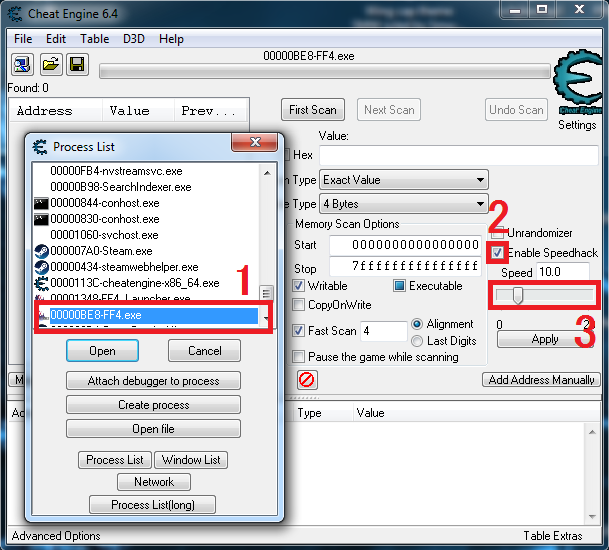Click the Undo Scan button

tap(516, 110)
